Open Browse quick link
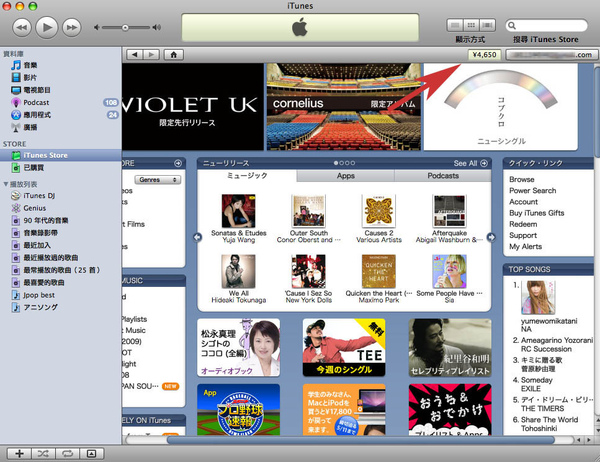Screen dimensions: 600x462 [522, 179]
